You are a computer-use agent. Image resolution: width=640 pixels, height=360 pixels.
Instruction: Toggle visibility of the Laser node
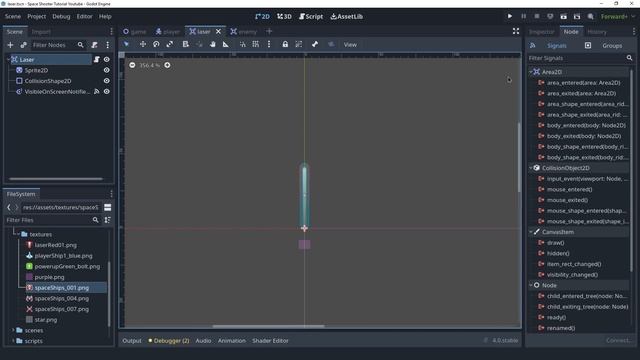(107, 60)
